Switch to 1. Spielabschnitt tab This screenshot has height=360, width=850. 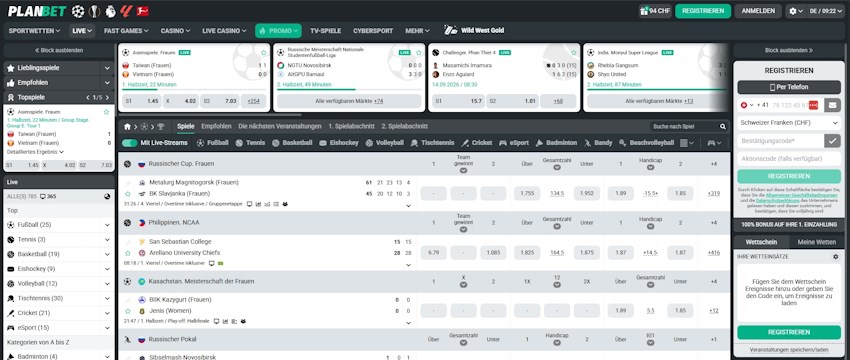click(351, 126)
